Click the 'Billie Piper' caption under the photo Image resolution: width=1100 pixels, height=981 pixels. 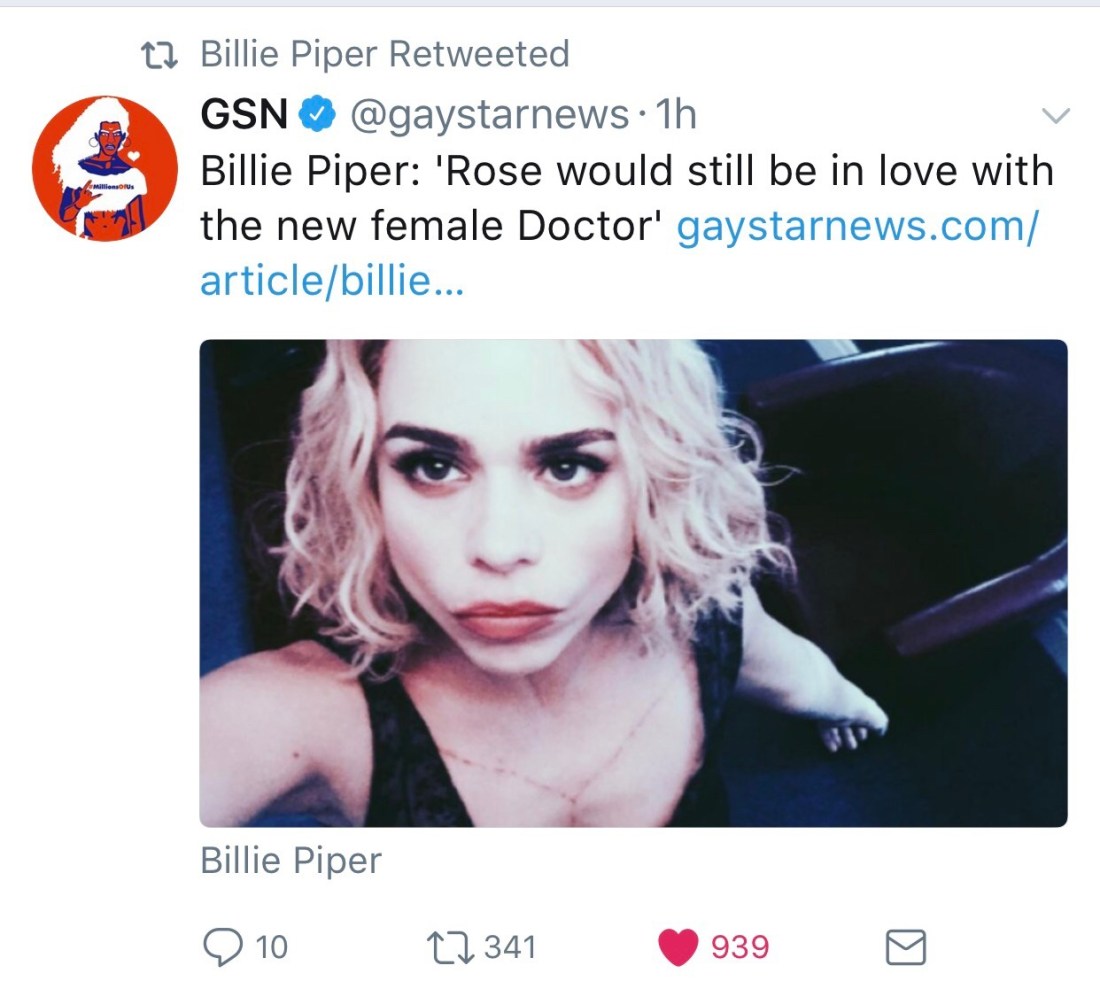[291, 860]
